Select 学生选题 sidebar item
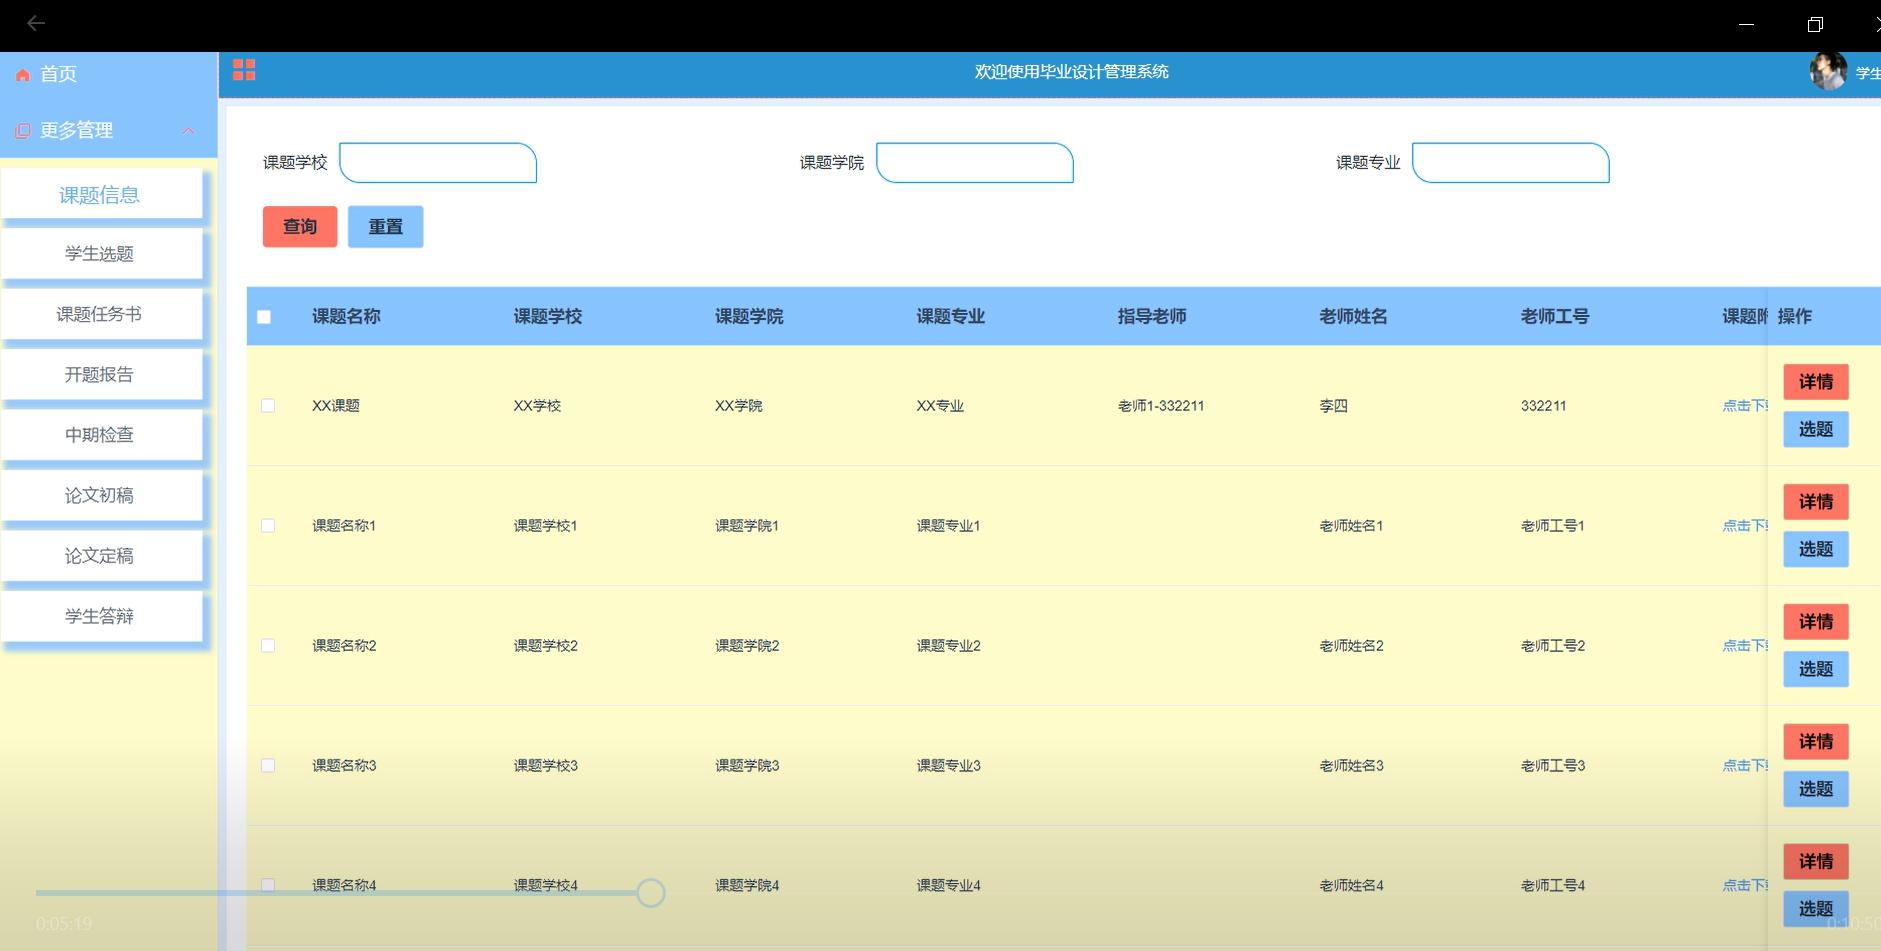1881x951 pixels. tap(100, 254)
